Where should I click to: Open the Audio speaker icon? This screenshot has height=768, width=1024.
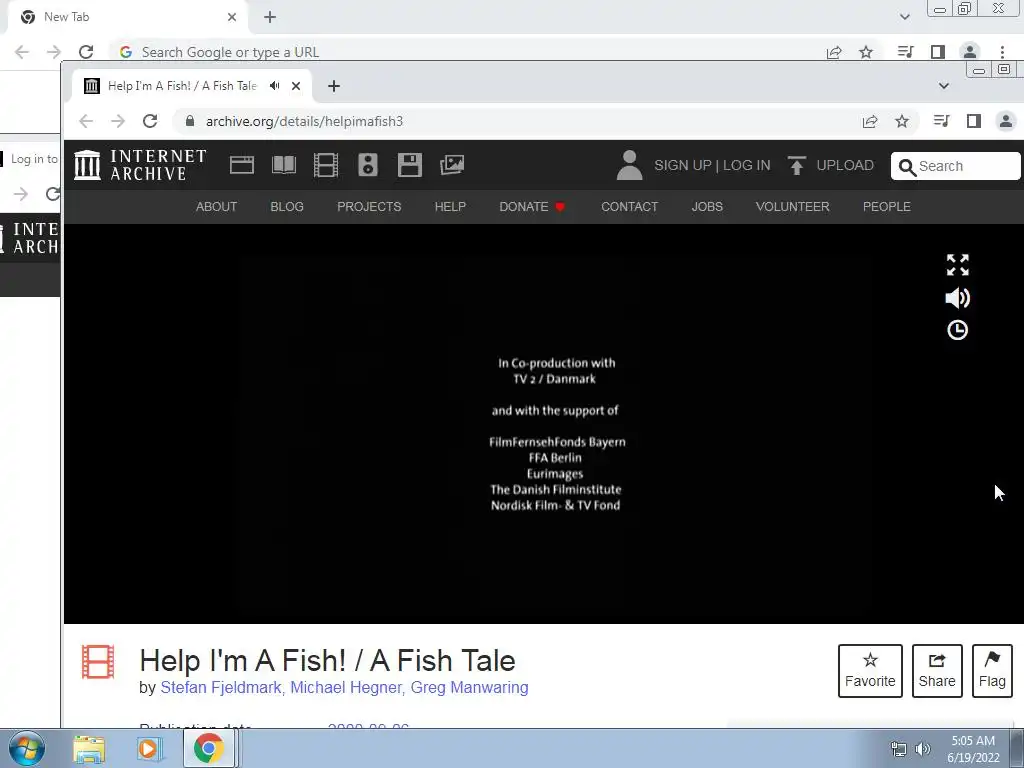368,165
